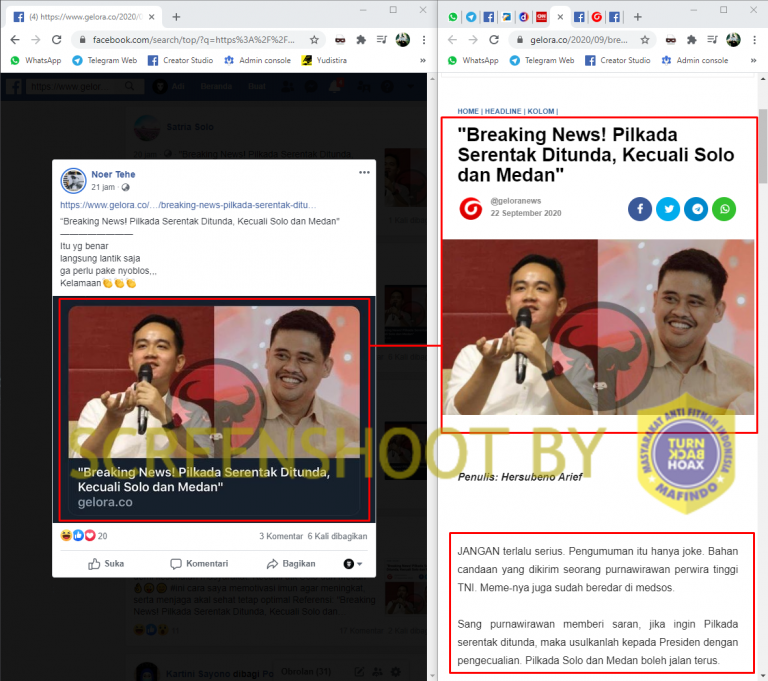Share the article on Twitter

pos(668,209)
